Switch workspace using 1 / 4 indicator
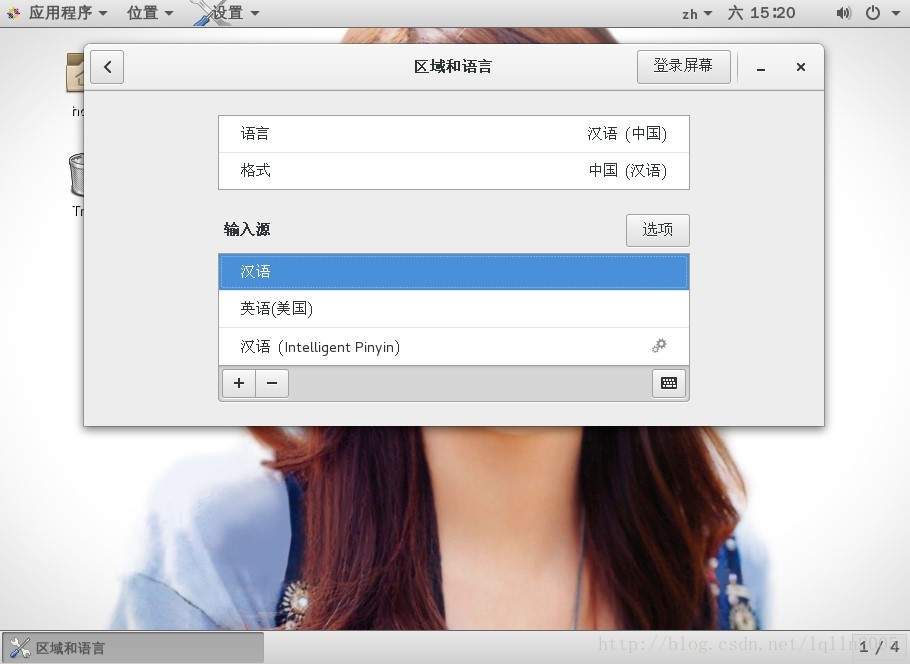Viewport: 910px width, 664px height. tap(880, 647)
